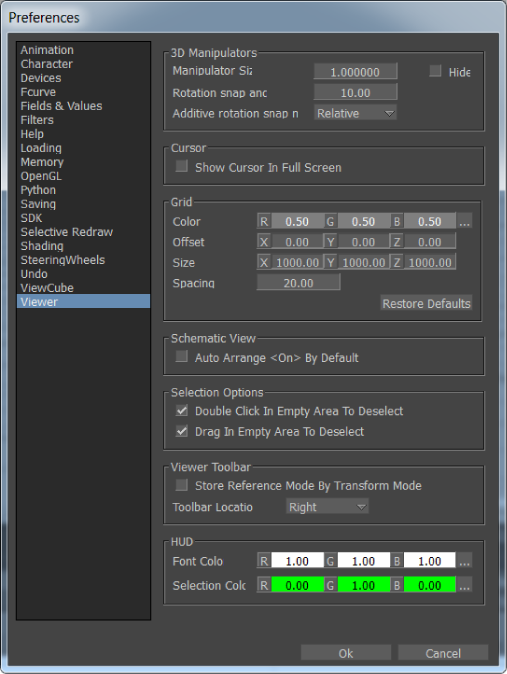The width and height of the screenshot is (507, 674).
Task: Open the Relative rotation snap dropdown
Action: click(355, 113)
